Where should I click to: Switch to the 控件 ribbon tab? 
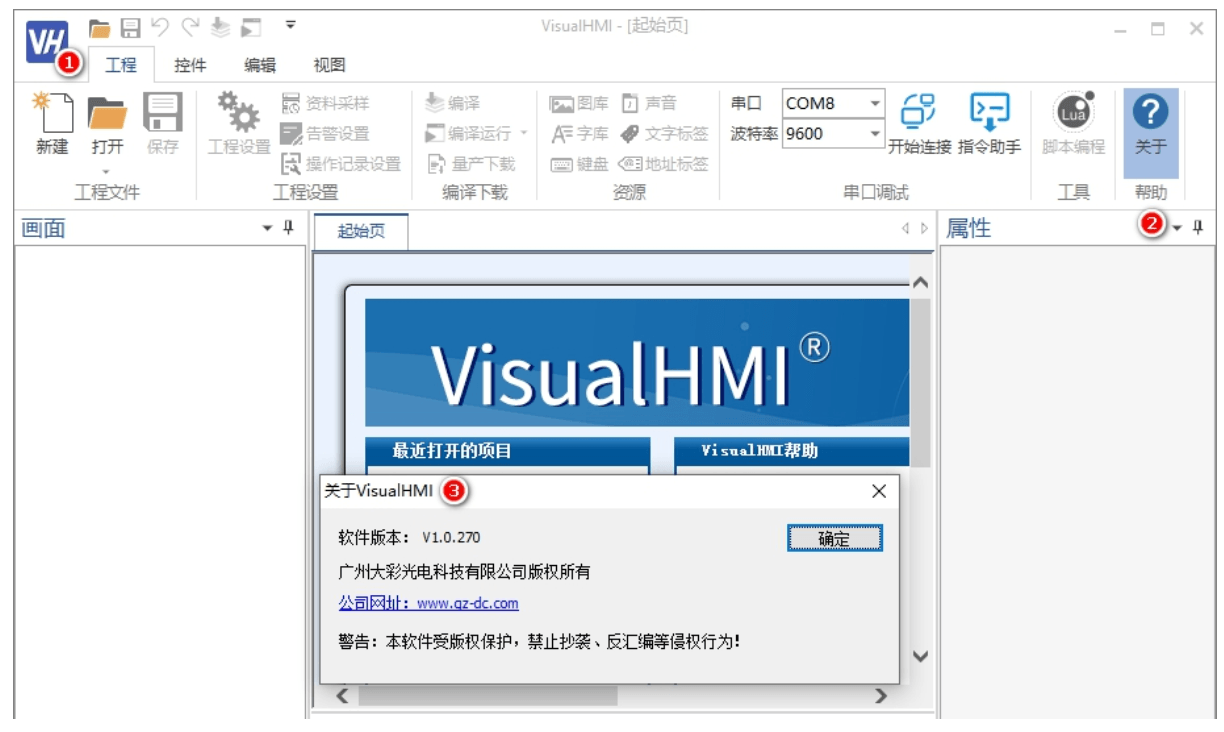tap(190, 65)
